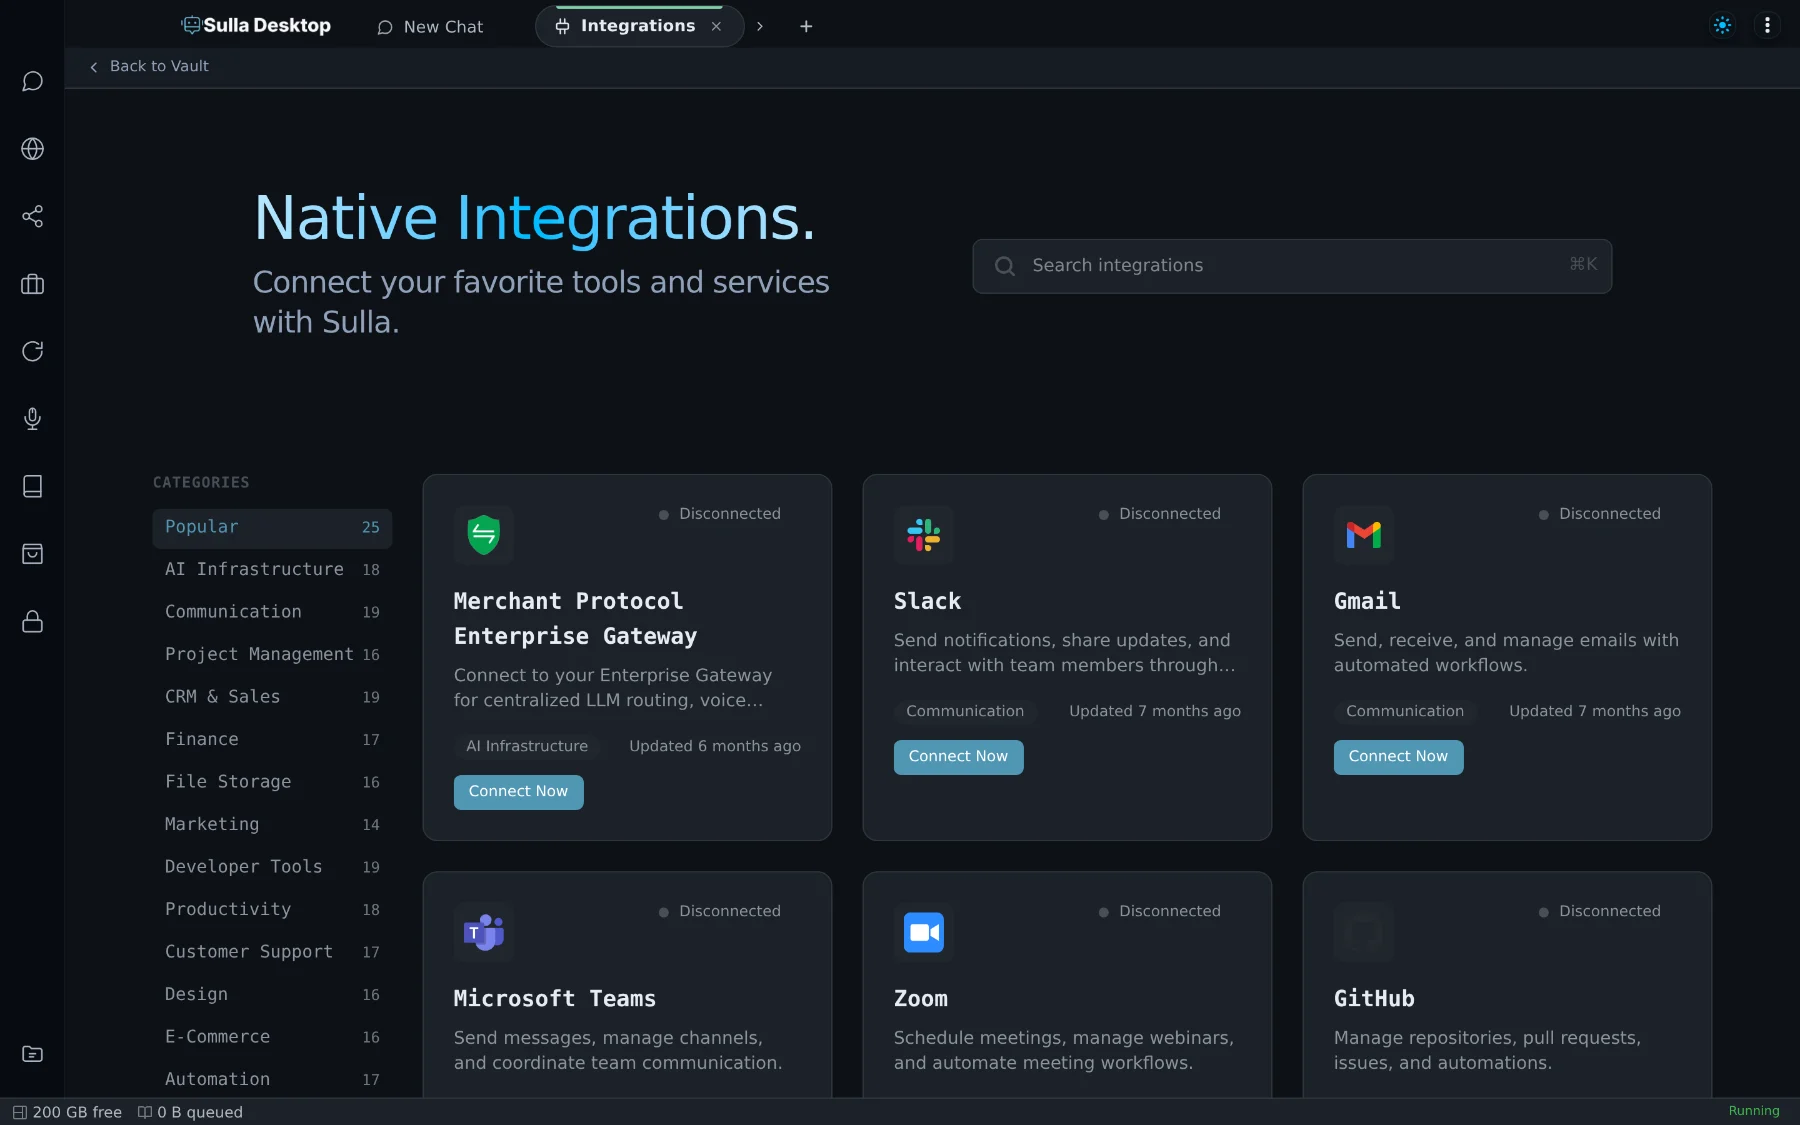Click the Sulla Desktop logo
The width and height of the screenshot is (1800, 1125).
256,26
